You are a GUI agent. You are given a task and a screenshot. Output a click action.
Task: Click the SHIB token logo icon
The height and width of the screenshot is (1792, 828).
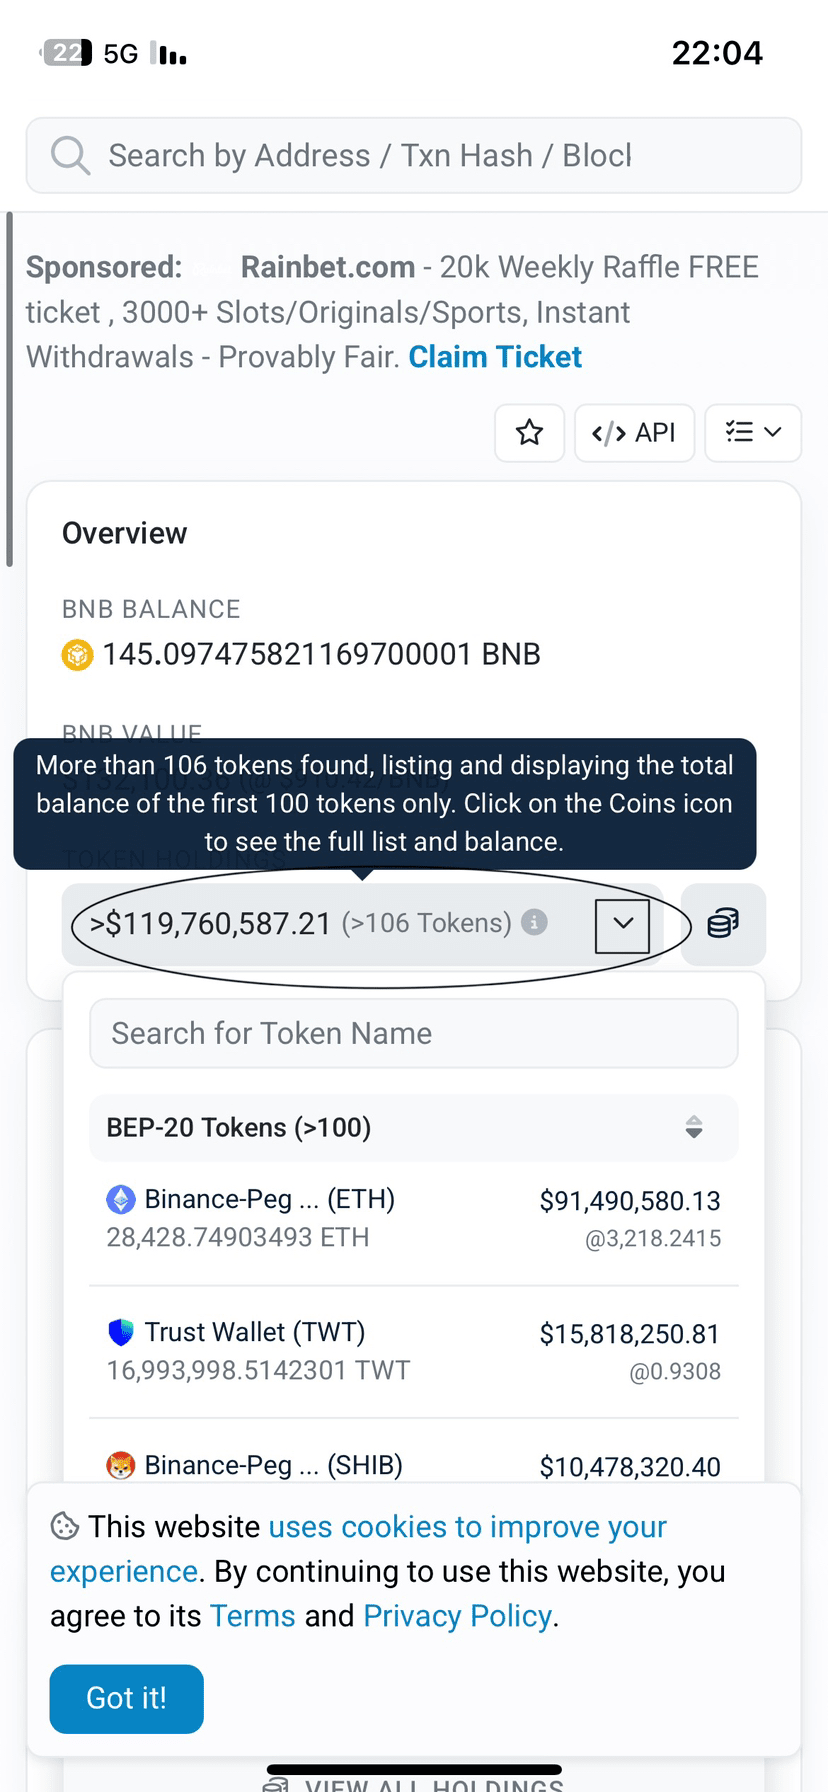(x=120, y=1466)
